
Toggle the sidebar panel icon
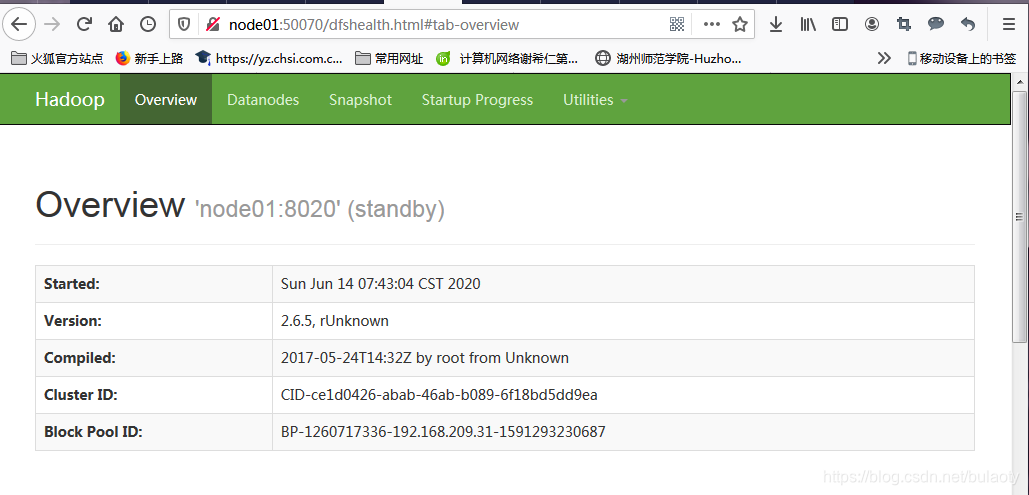coord(840,25)
